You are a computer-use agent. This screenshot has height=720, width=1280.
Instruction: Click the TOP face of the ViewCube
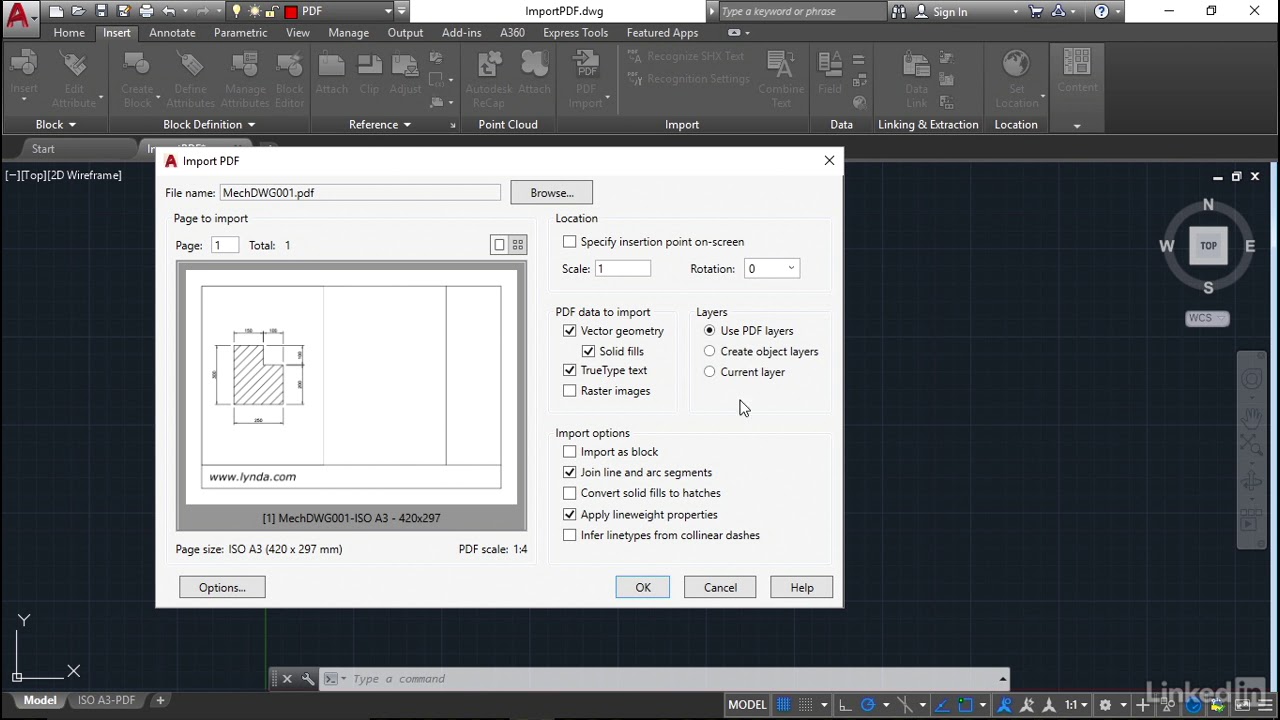coord(1208,246)
